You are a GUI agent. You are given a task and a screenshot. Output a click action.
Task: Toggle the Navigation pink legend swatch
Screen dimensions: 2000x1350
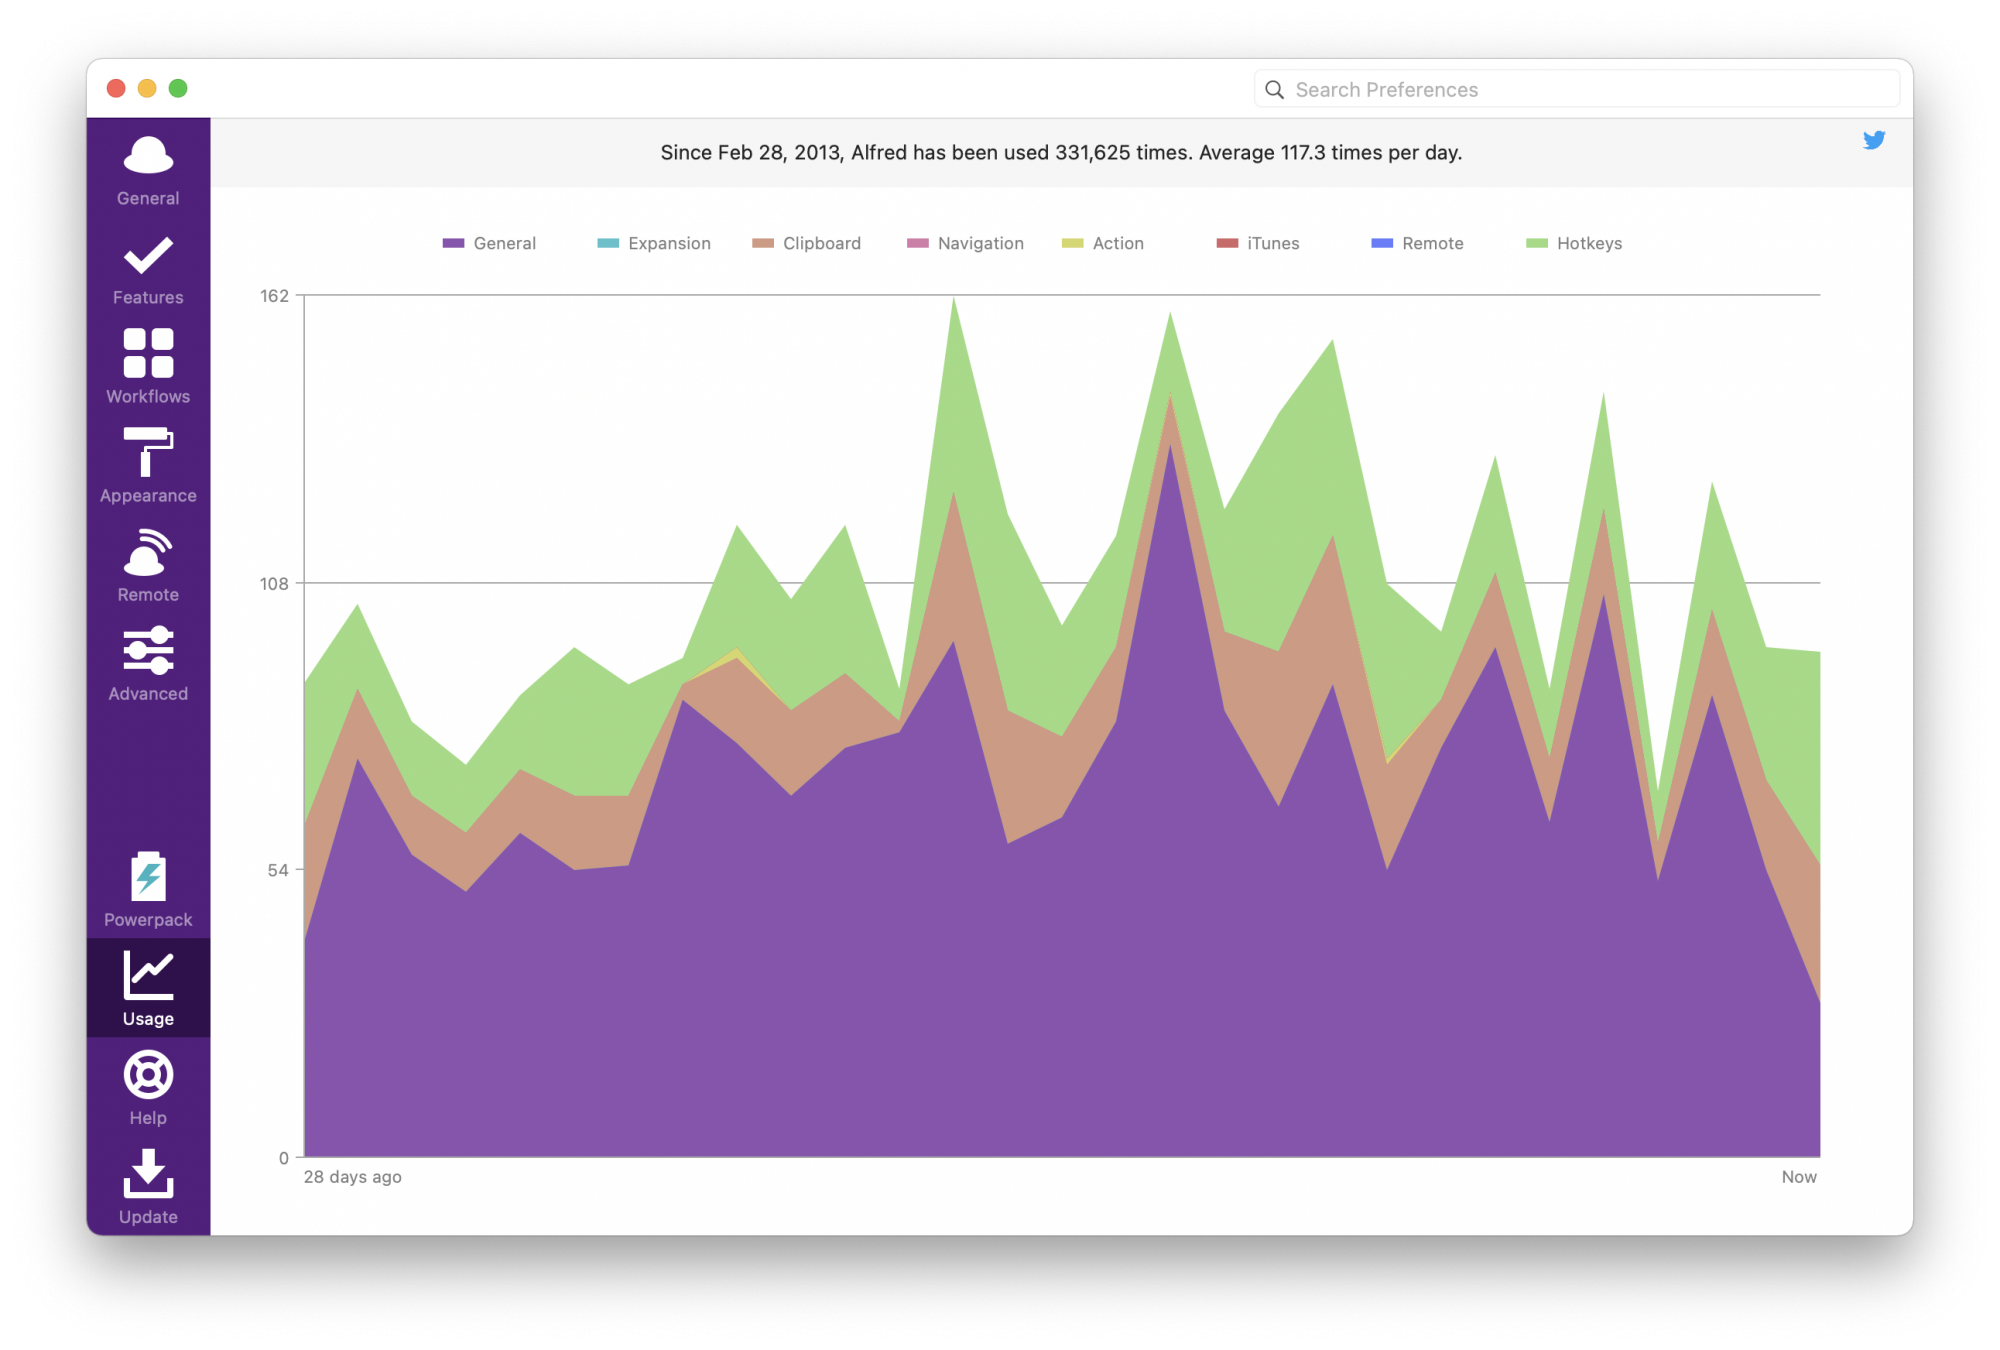[x=918, y=243]
